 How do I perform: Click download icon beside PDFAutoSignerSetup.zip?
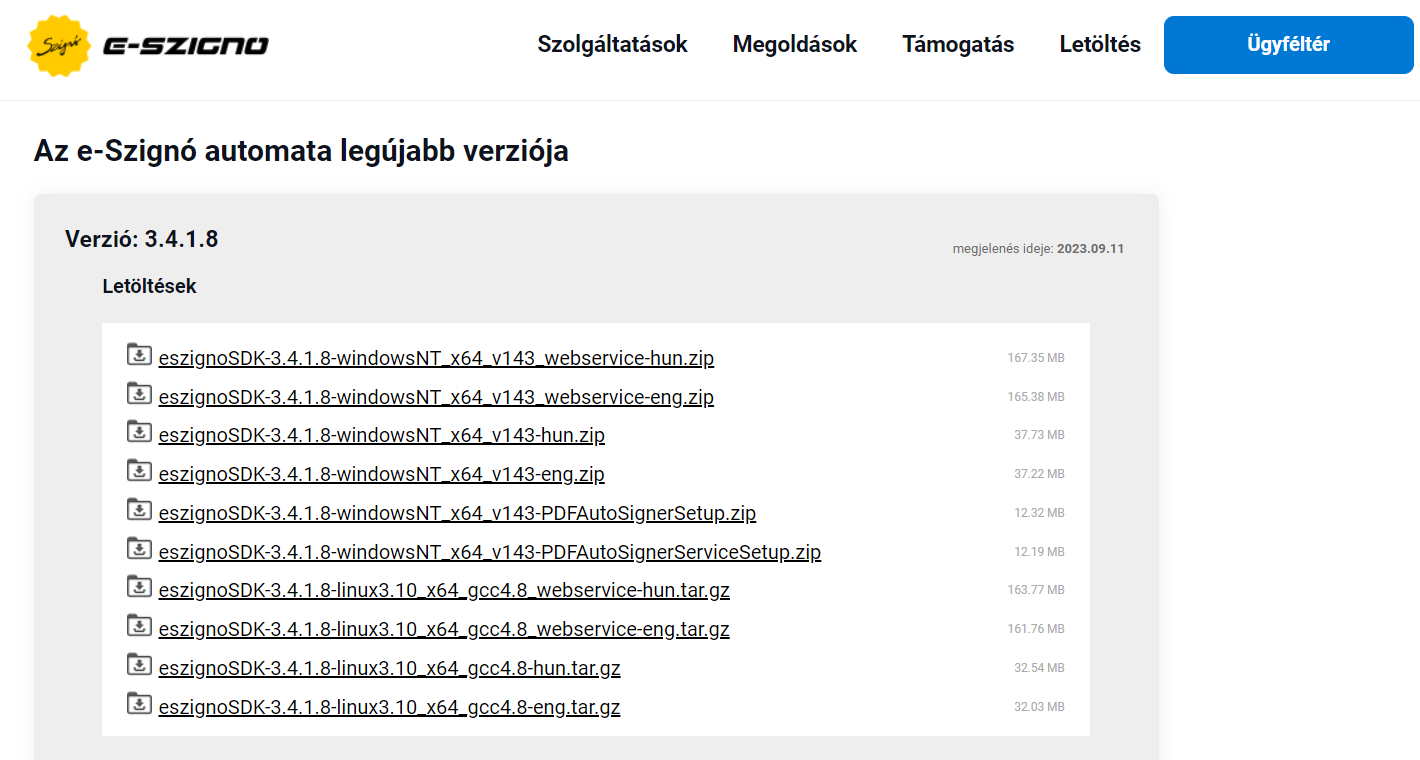click(x=139, y=510)
